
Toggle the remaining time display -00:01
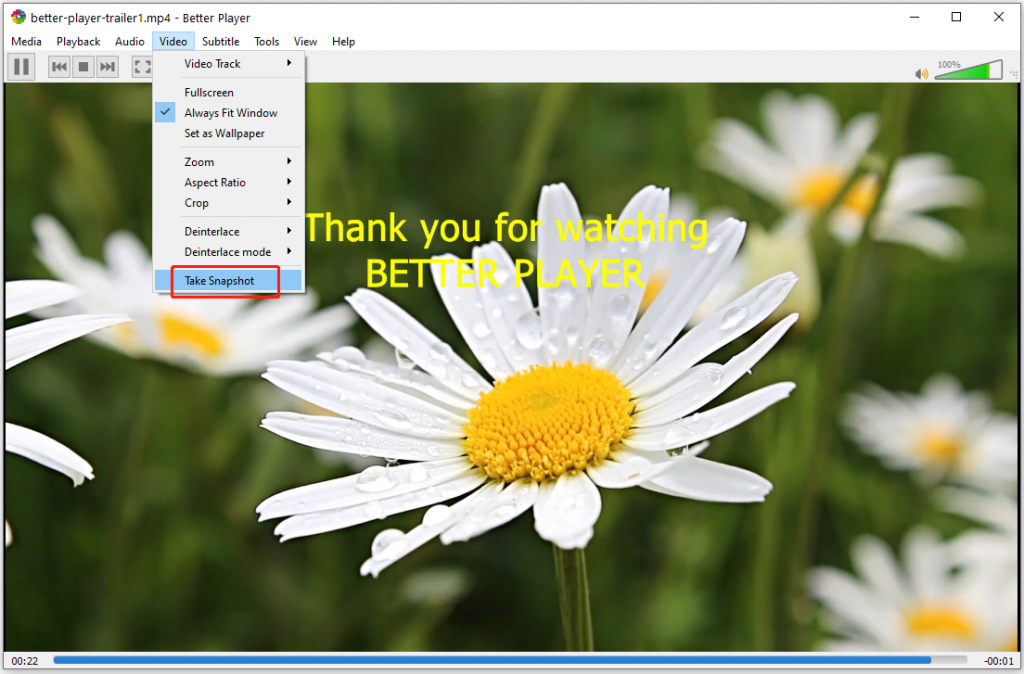pyautogui.click(x=999, y=661)
